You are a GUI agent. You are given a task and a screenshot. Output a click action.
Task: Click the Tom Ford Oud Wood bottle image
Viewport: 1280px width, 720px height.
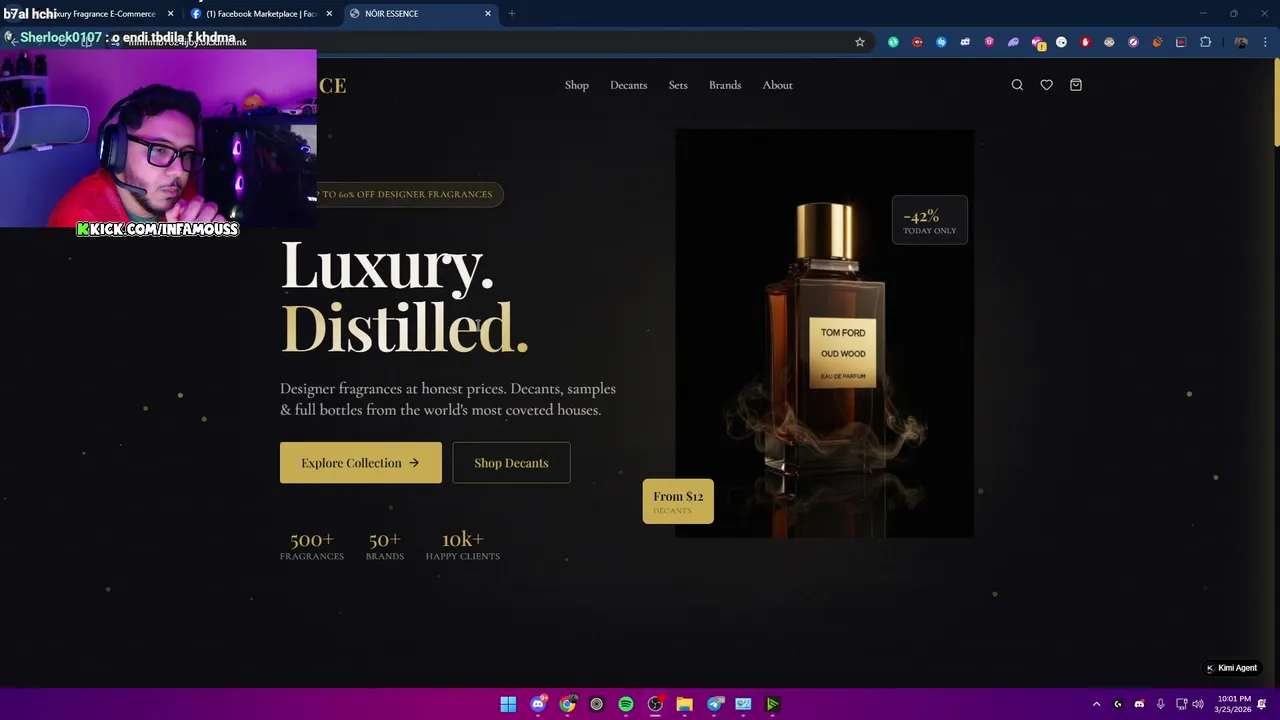(x=824, y=333)
